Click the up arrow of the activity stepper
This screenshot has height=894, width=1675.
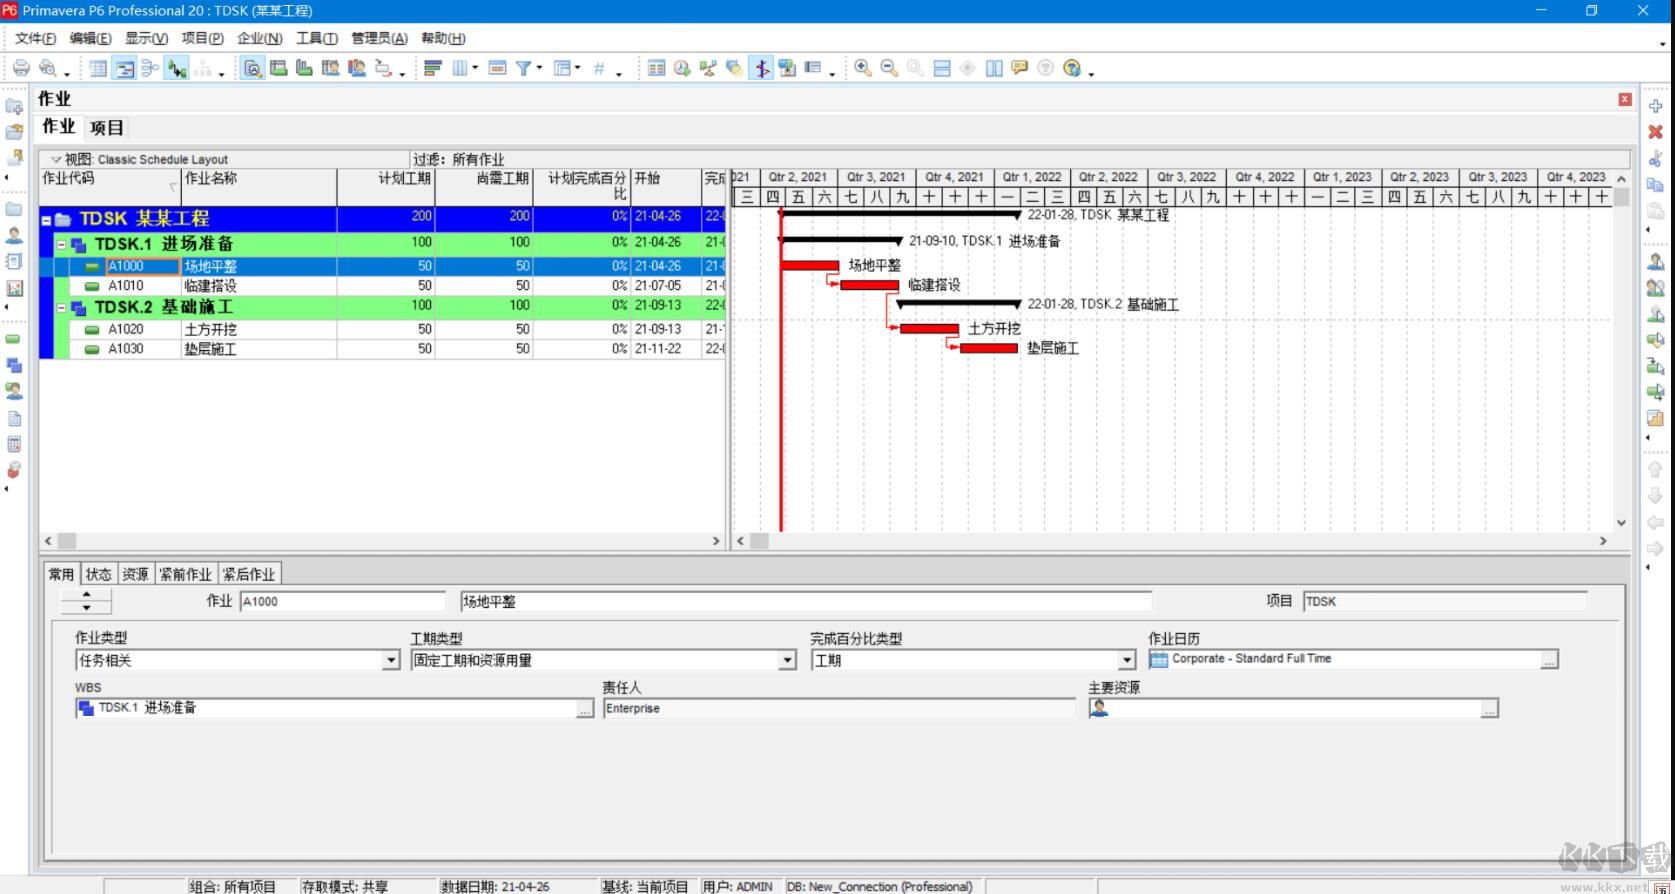[86, 595]
